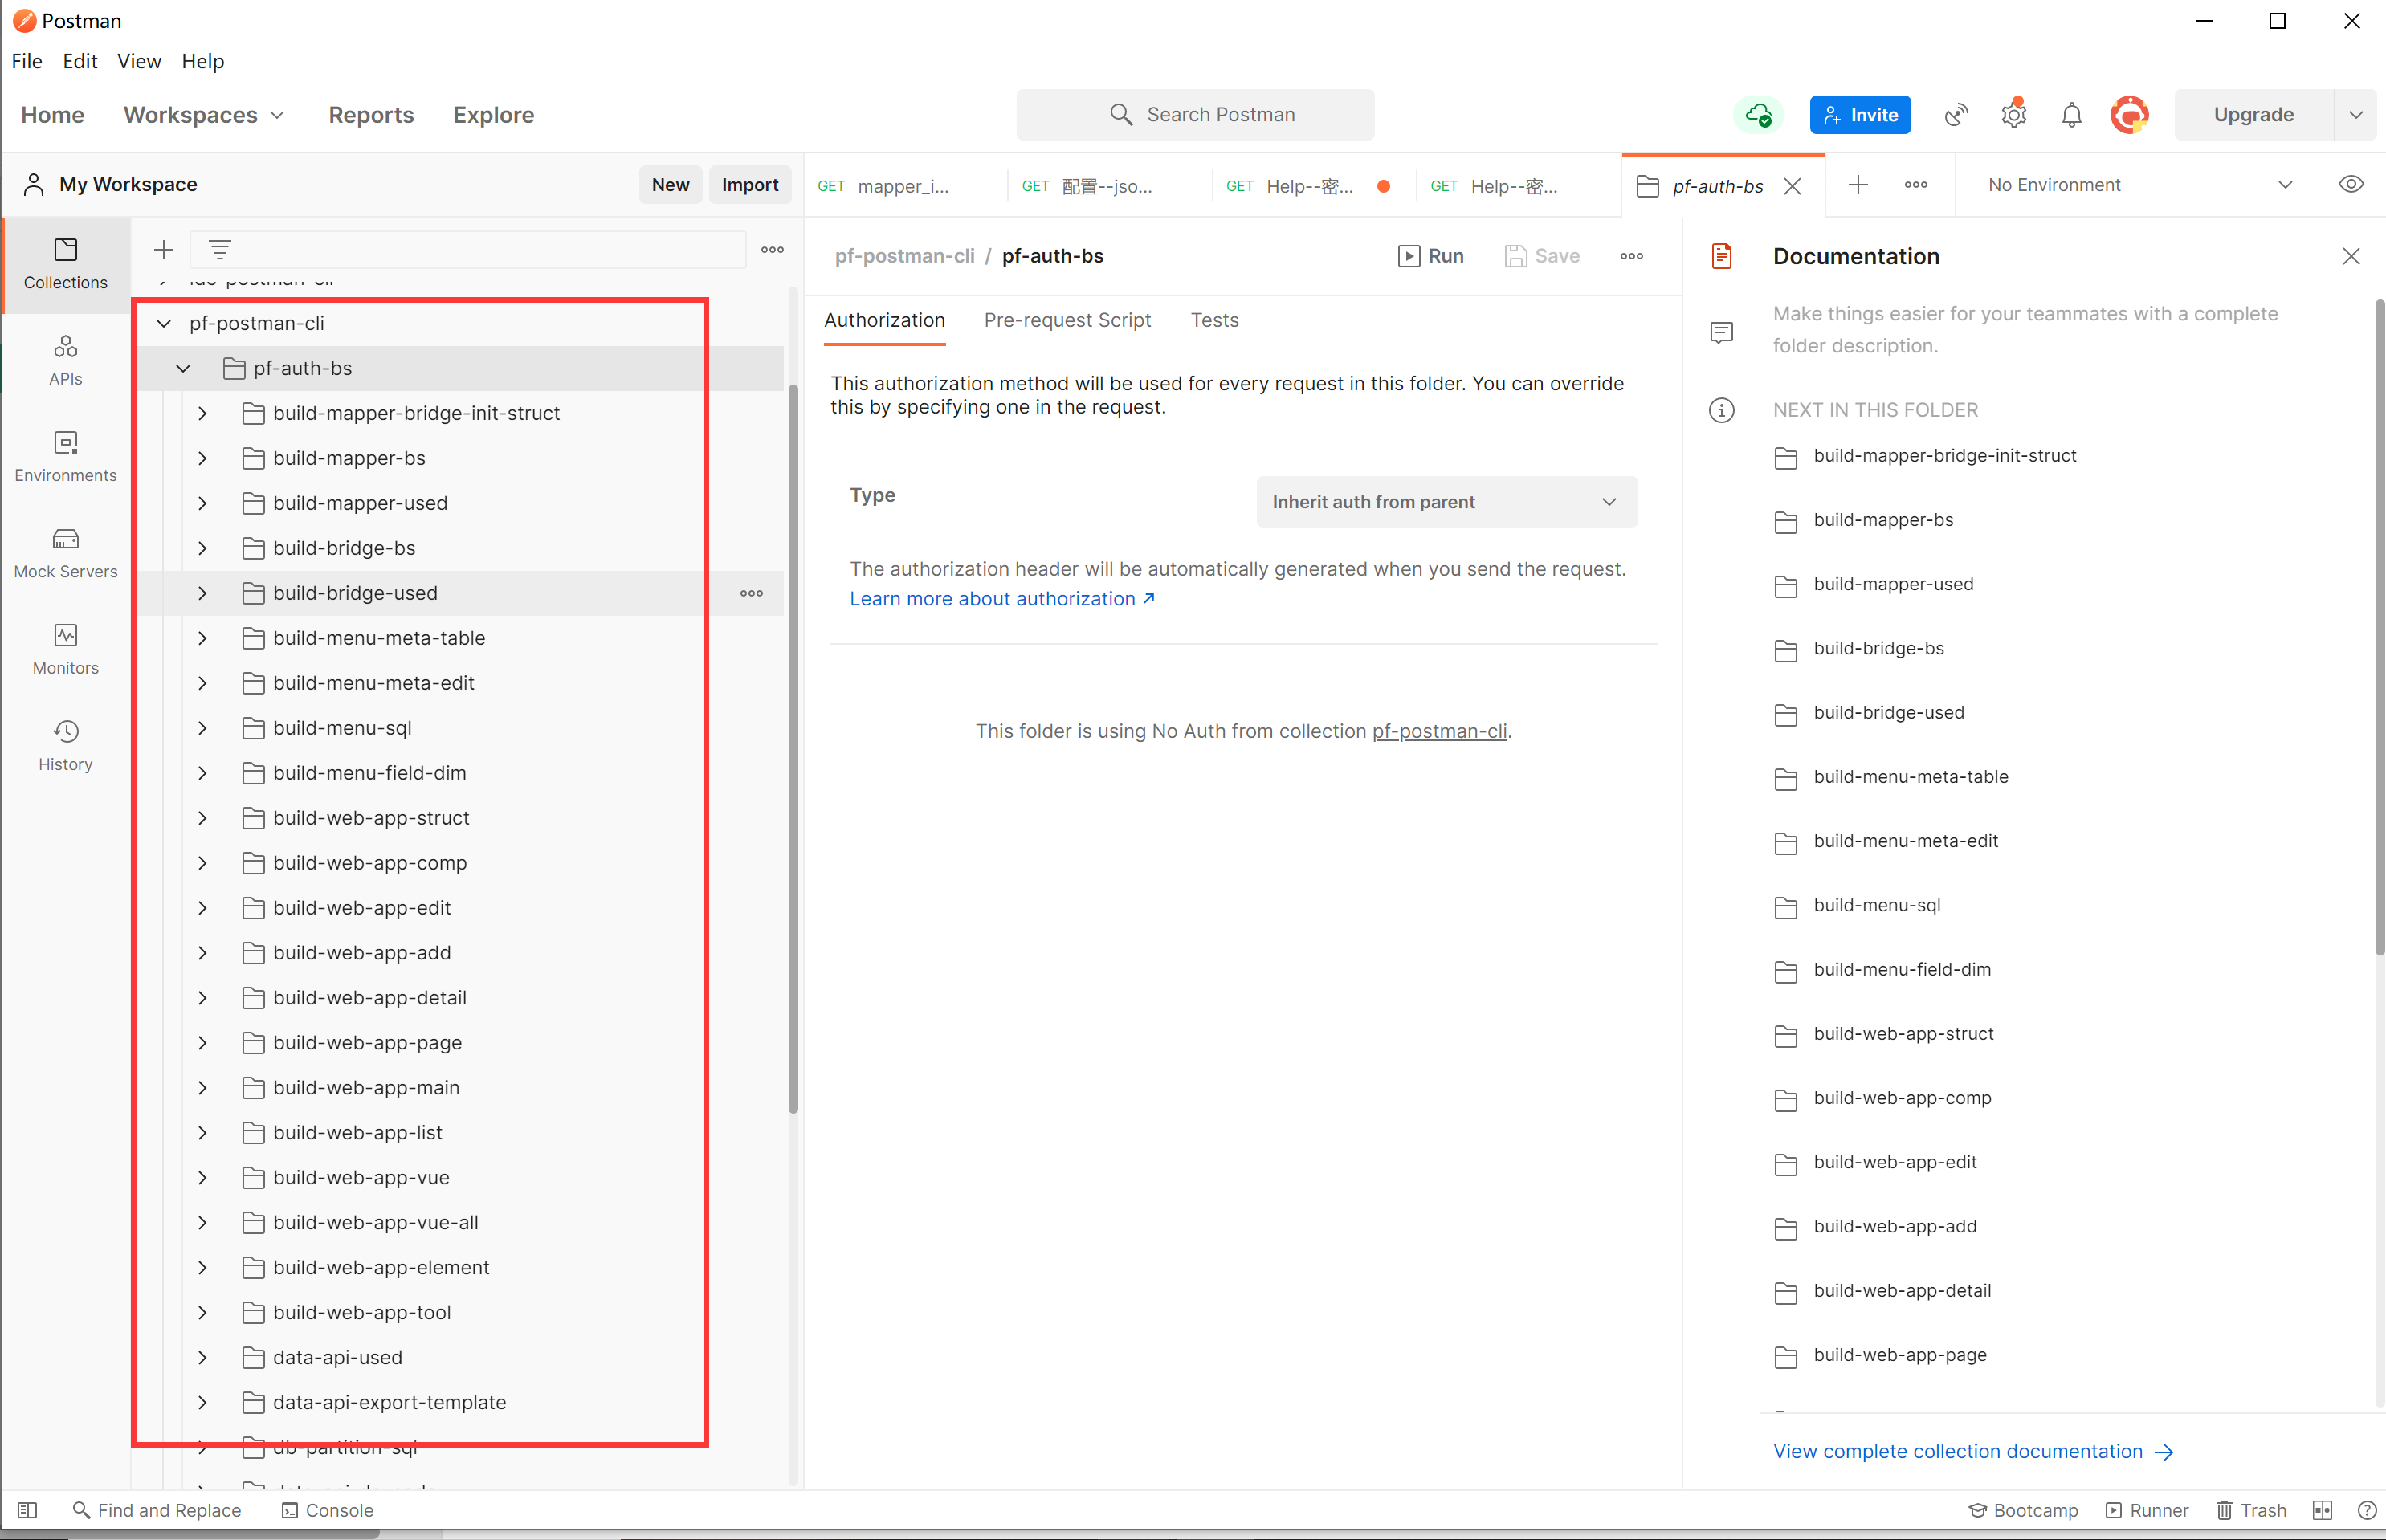Open the Help menu

pos(203,61)
